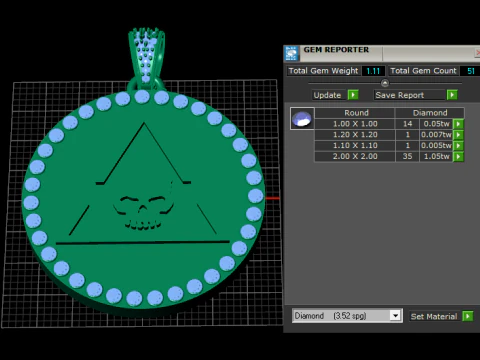Click the green arrow for 1.20 X 1.20 row
Image resolution: width=480 pixels, height=360 pixels.
coord(458,135)
